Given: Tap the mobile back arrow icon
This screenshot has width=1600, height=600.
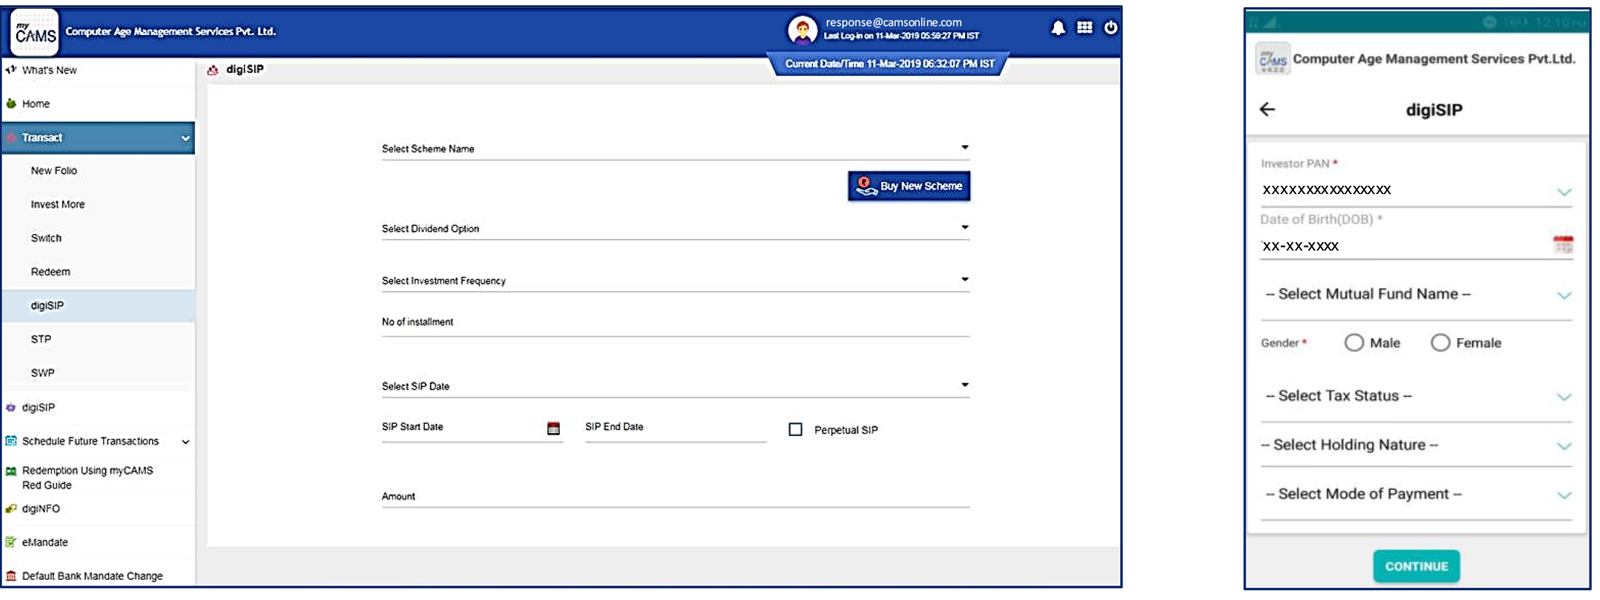Looking at the screenshot, I should (x=1268, y=110).
